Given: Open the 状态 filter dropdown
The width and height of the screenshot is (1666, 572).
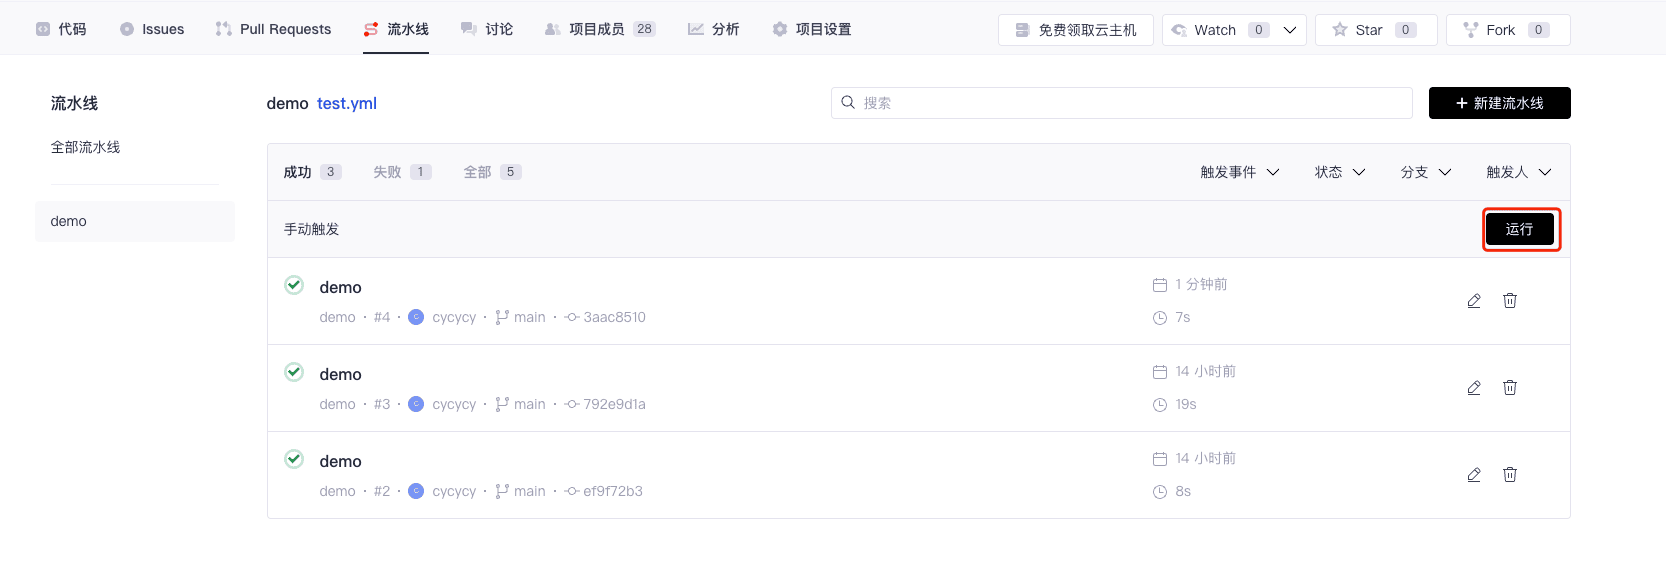Looking at the screenshot, I should click(x=1339, y=172).
